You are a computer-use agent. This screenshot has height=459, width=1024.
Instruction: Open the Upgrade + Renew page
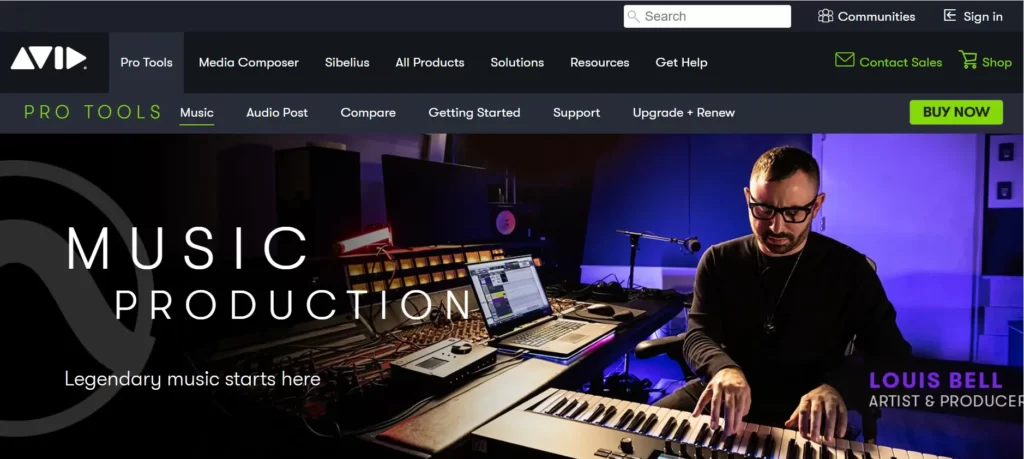[x=684, y=113]
